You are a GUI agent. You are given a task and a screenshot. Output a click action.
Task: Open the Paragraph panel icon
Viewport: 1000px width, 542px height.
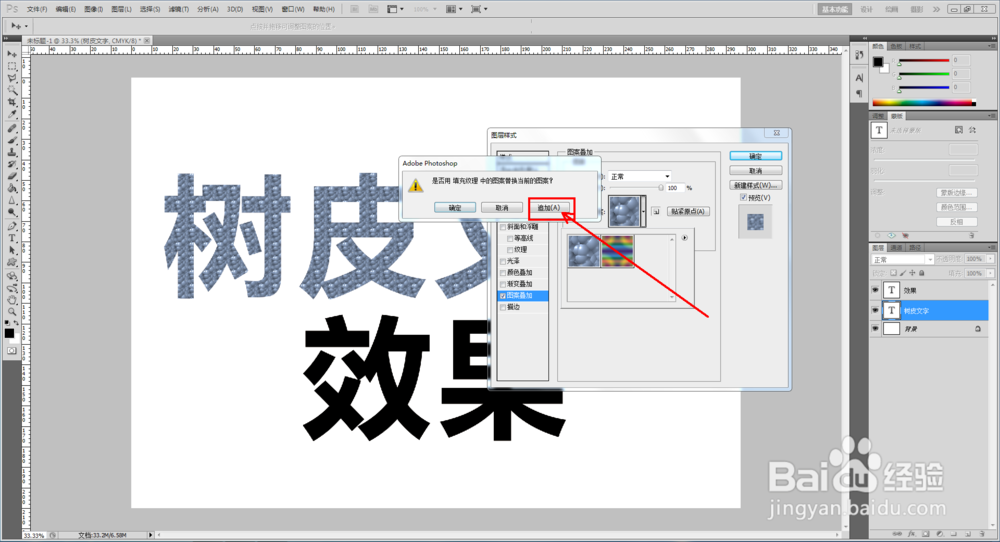pyautogui.click(x=859, y=94)
